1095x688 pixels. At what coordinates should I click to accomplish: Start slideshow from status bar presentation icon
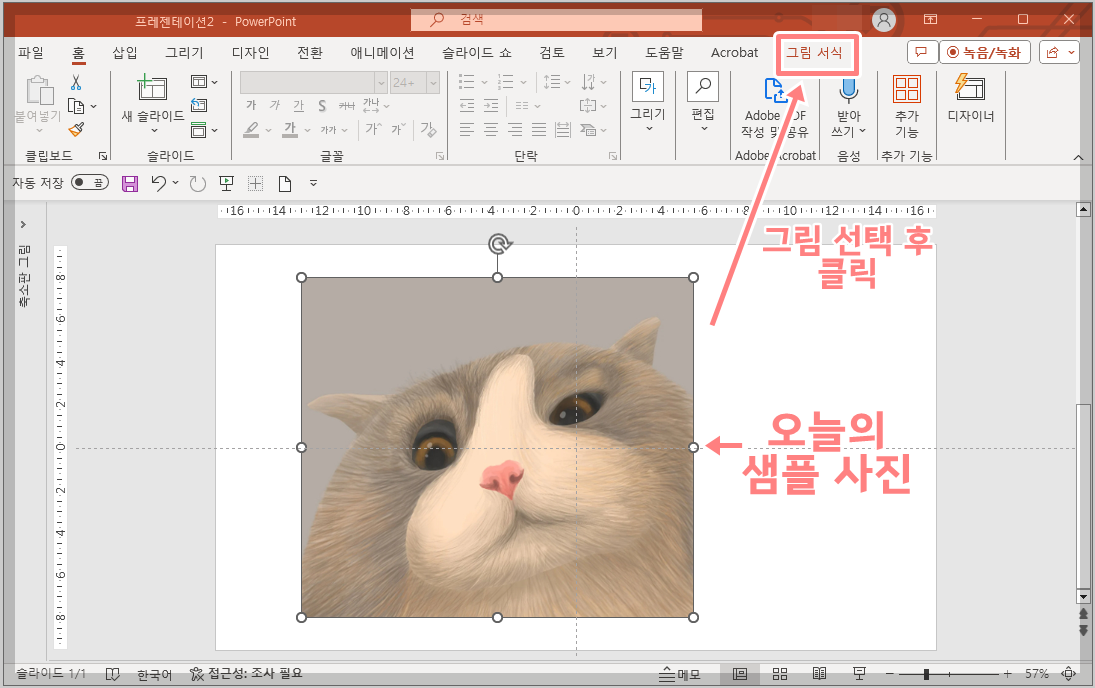[x=857, y=673]
